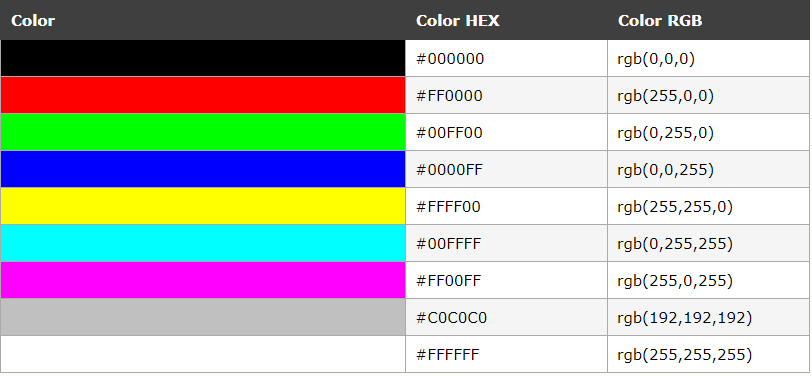Click the black color swatch
Viewport: 812px width, 376px height.
pos(203,58)
